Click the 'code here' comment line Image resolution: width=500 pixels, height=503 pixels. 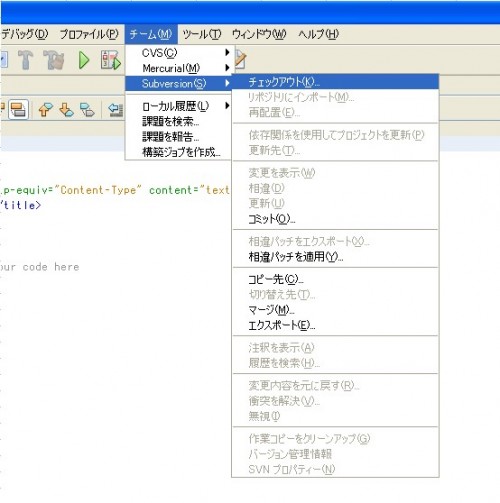(51, 267)
